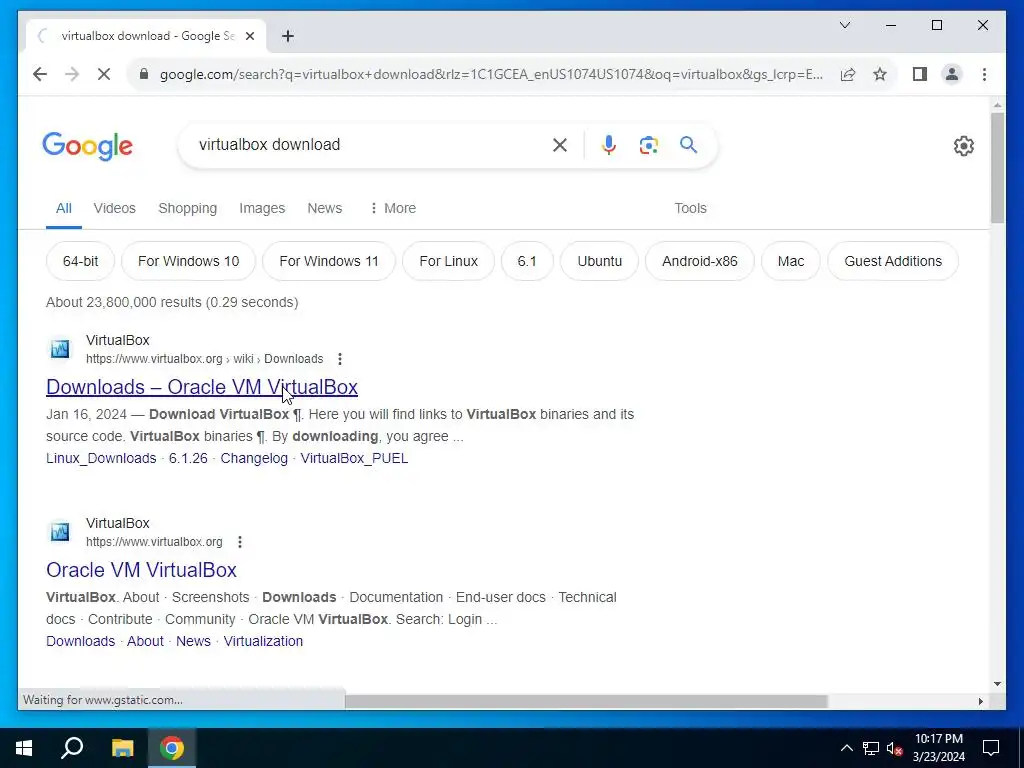Select the For Linux chip
The height and width of the screenshot is (768, 1024).
coord(448,261)
